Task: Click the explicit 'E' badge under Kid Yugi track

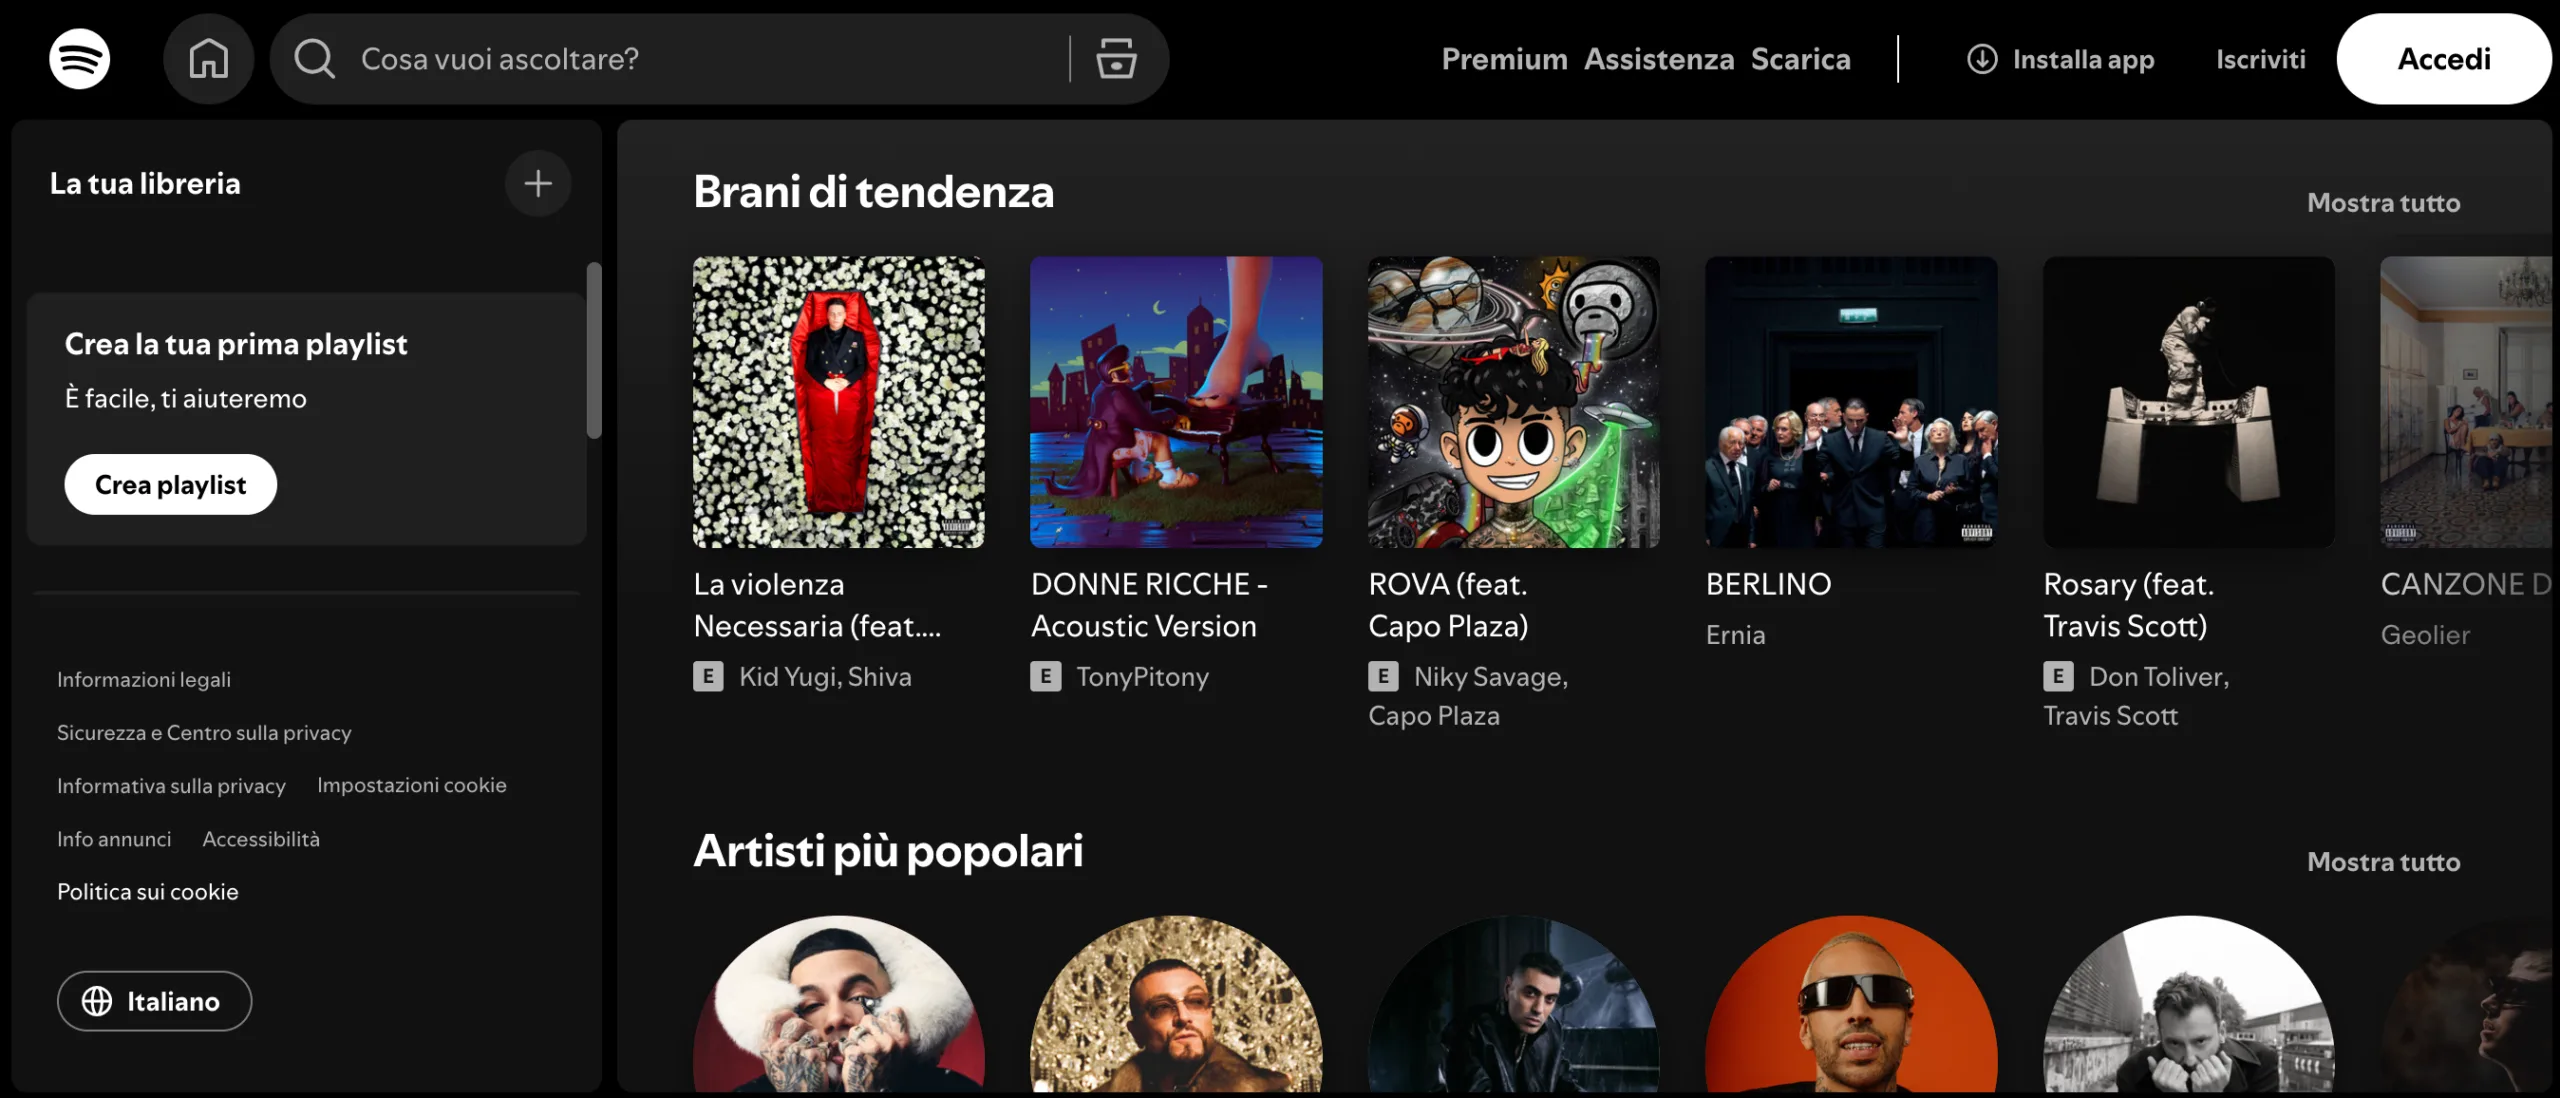Action: [708, 676]
